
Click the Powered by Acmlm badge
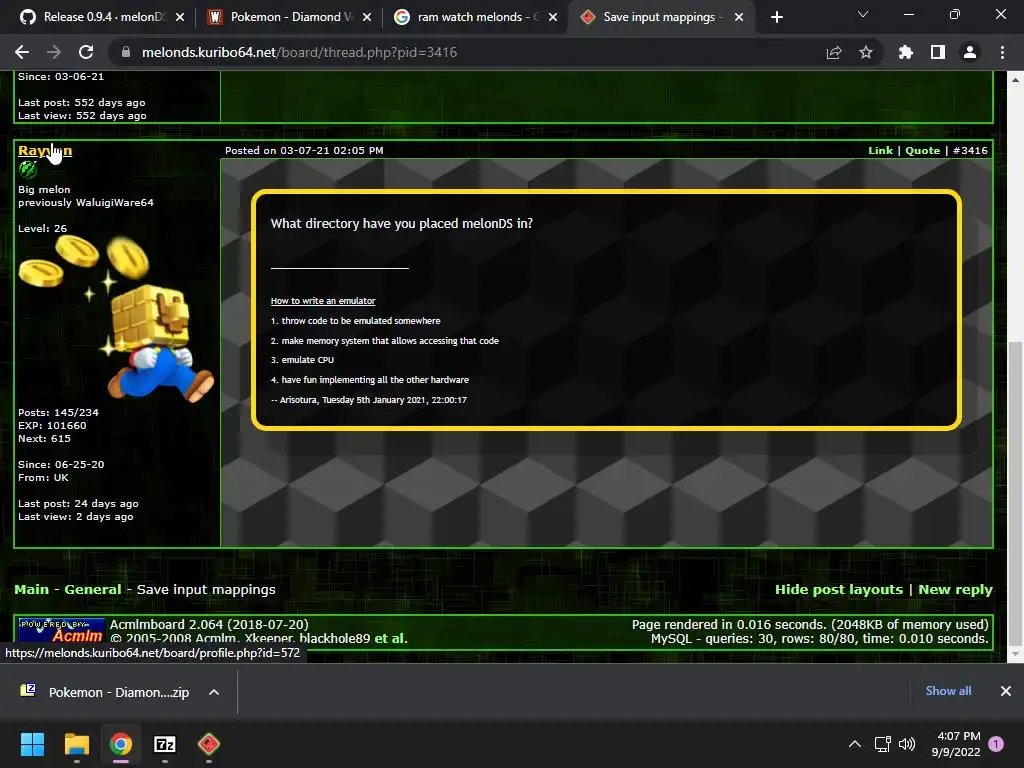tap(61, 631)
